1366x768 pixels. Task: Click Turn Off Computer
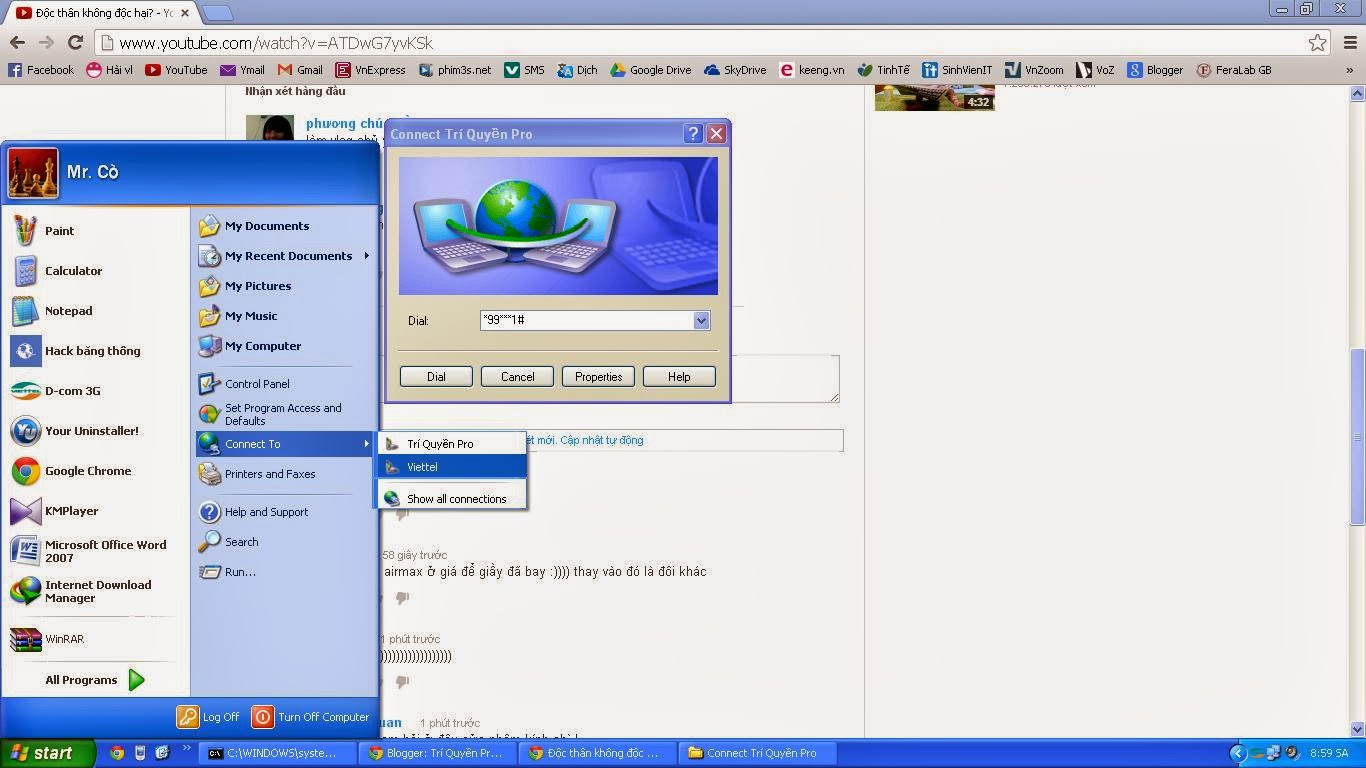tap(311, 717)
